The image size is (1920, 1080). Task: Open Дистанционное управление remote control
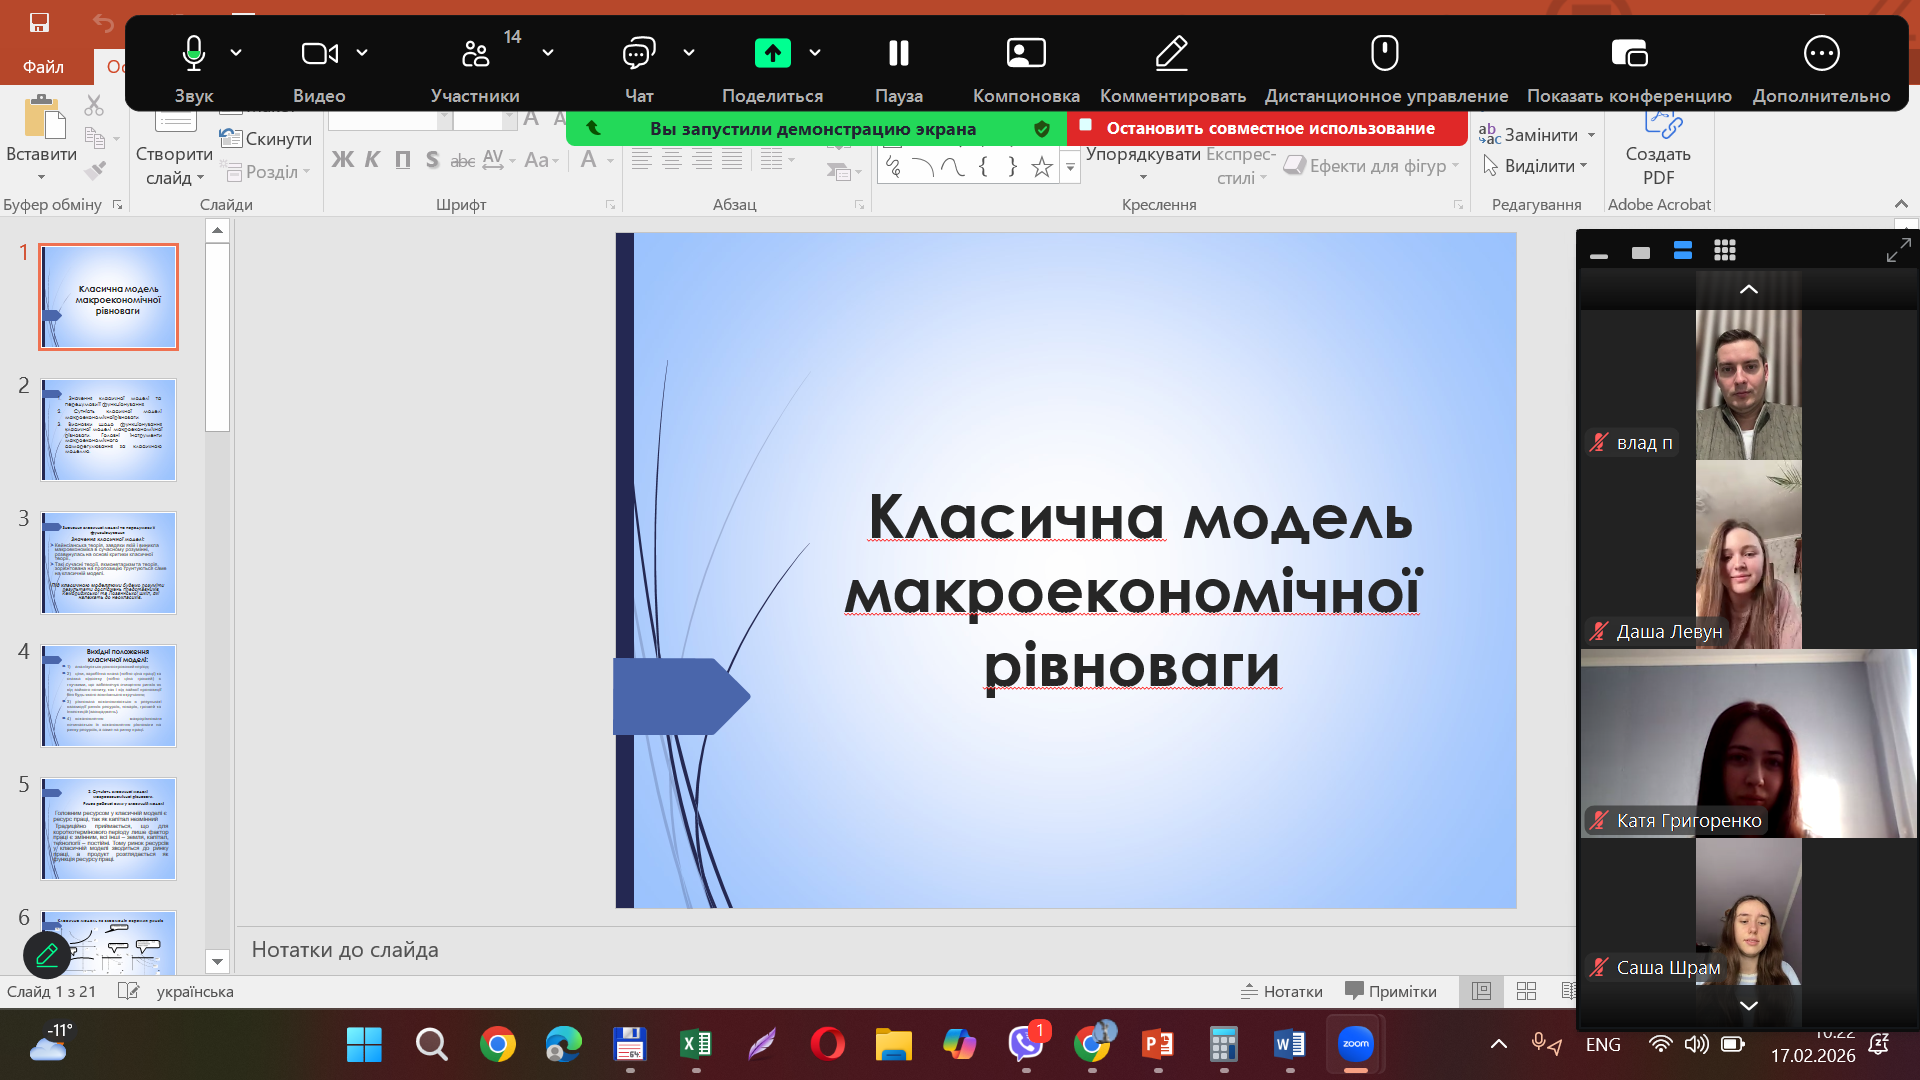pyautogui.click(x=1385, y=53)
